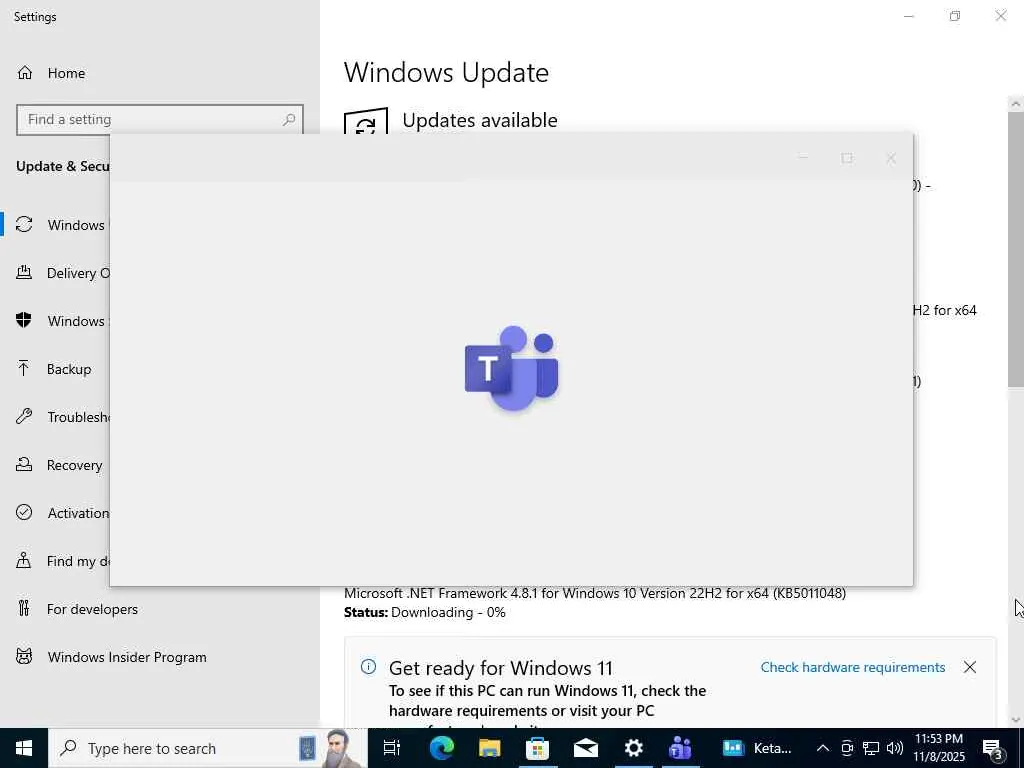1024x768 pixels.
Task: Click the magnifier icon in Find a setting
Action: coord(289,120)
